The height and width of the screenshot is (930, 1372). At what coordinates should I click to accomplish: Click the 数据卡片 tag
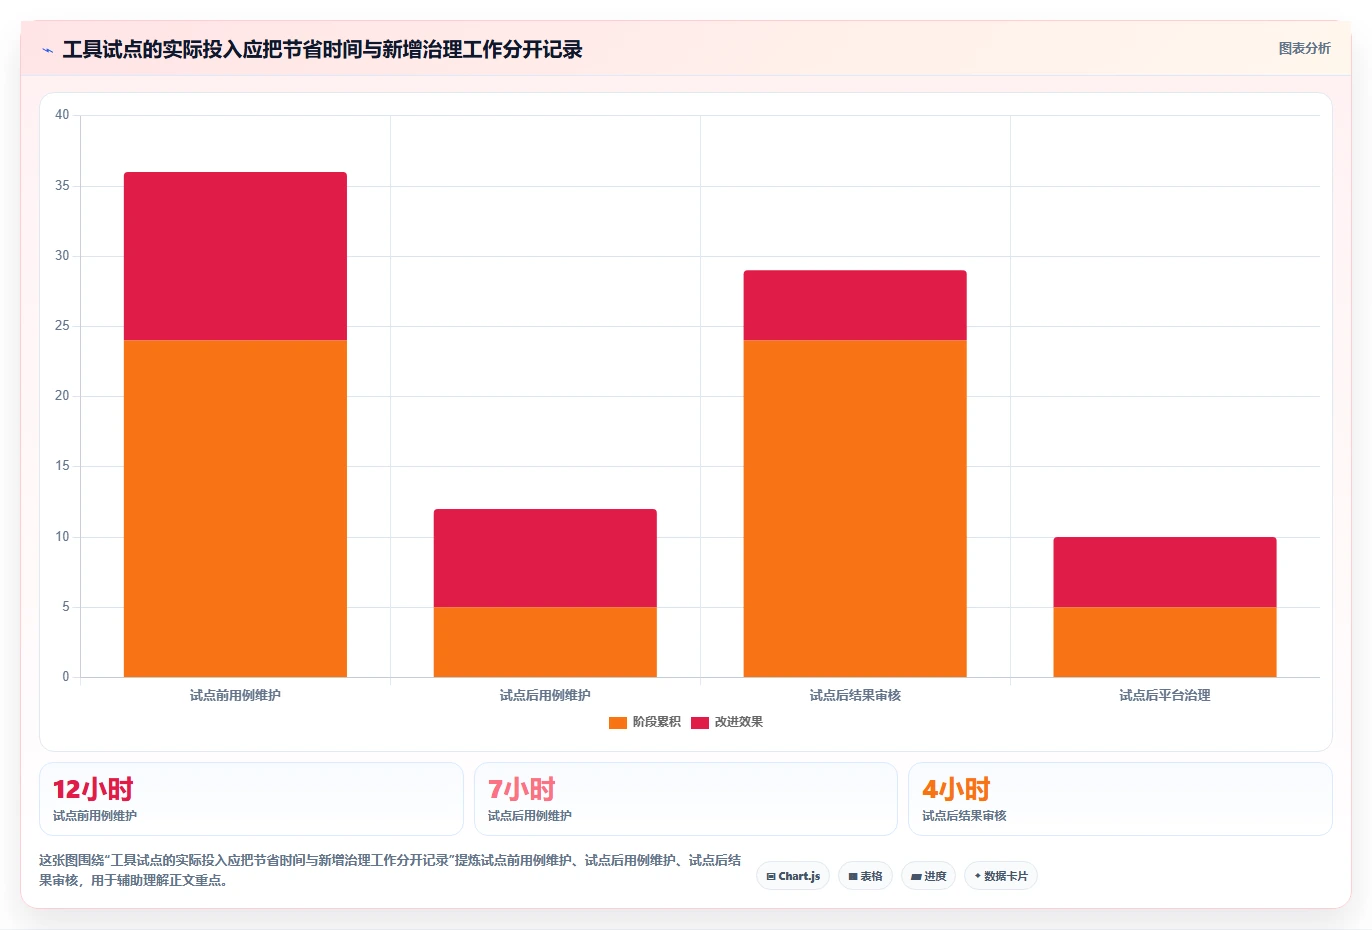pos(1001,876)
